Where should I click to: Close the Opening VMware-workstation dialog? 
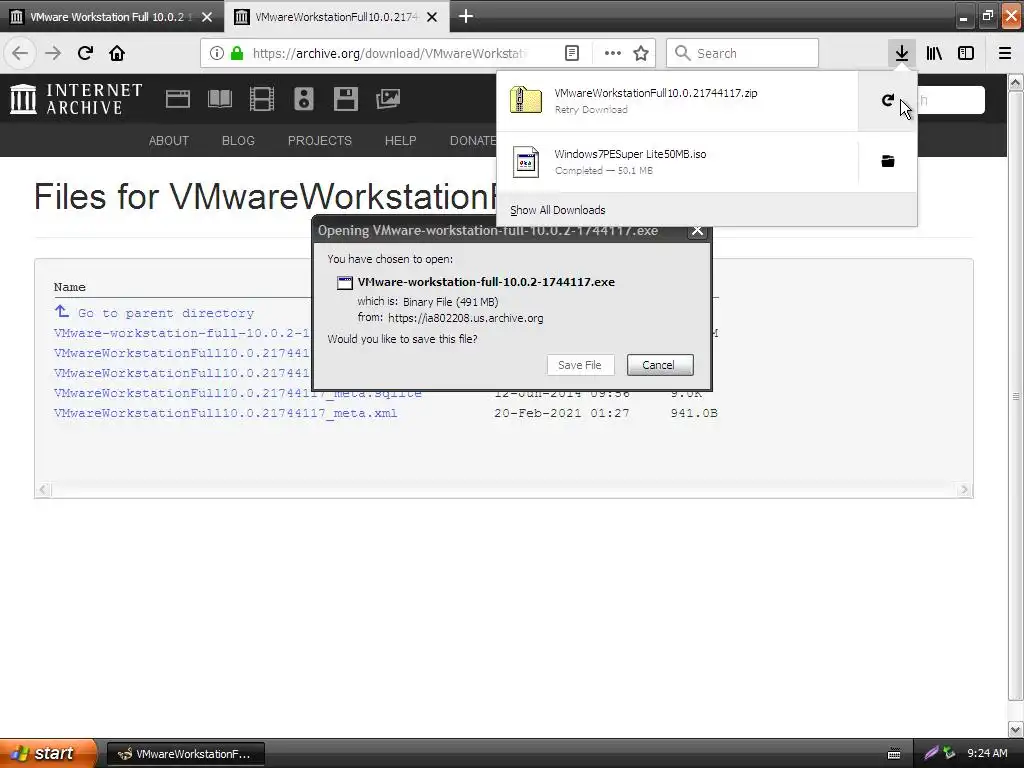pyautogui.click(x=697, y=231)
